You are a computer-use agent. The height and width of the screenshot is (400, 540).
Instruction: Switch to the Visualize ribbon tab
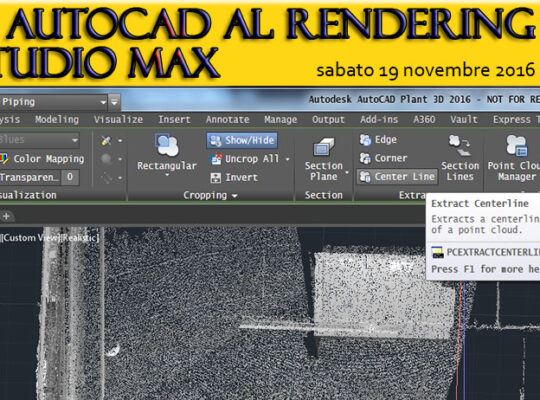118,120
